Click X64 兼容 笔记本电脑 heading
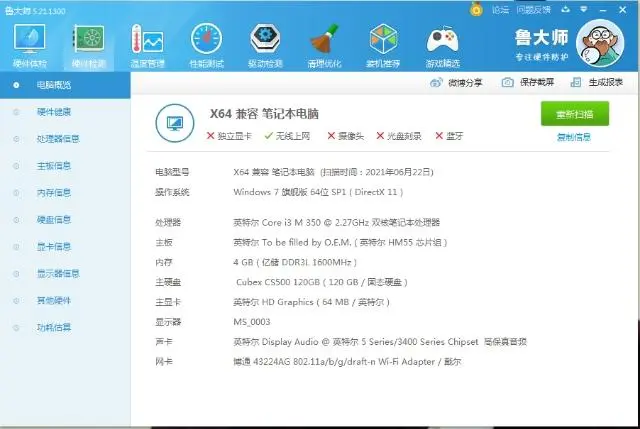This screenshot has height=429, width=640. pos(264,114)
